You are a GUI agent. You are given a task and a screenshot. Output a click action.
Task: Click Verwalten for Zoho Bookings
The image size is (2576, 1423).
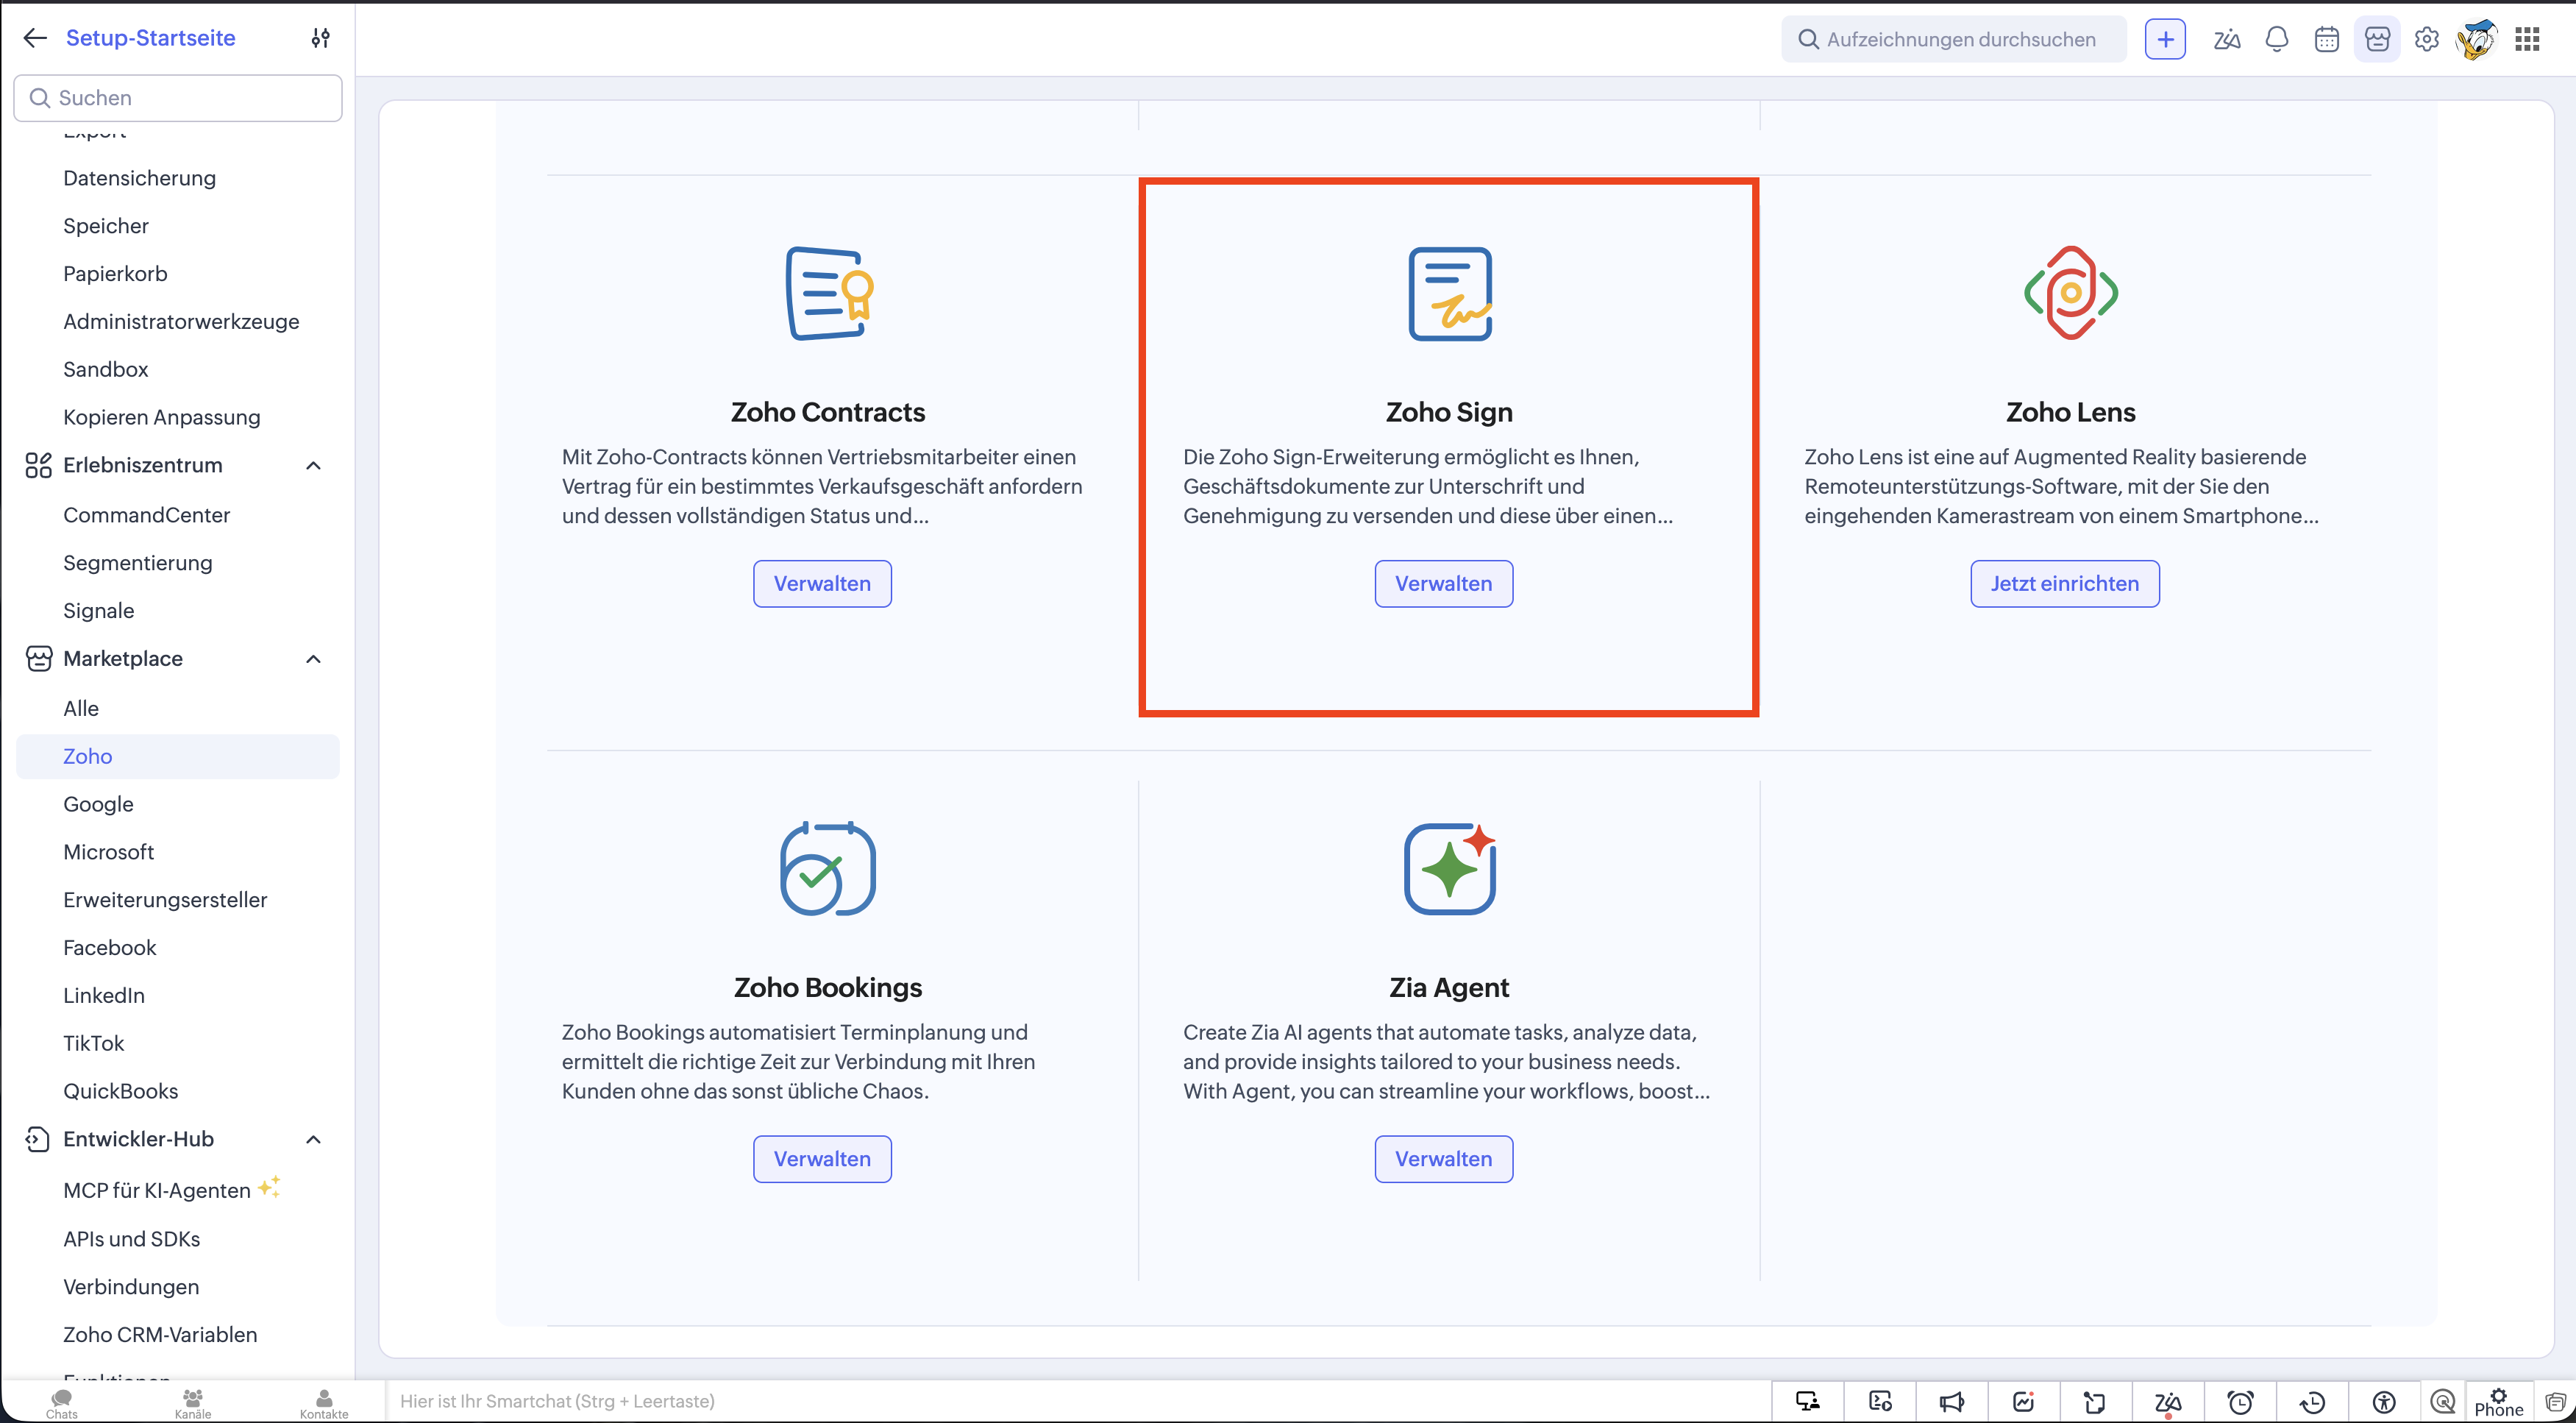822,1158
